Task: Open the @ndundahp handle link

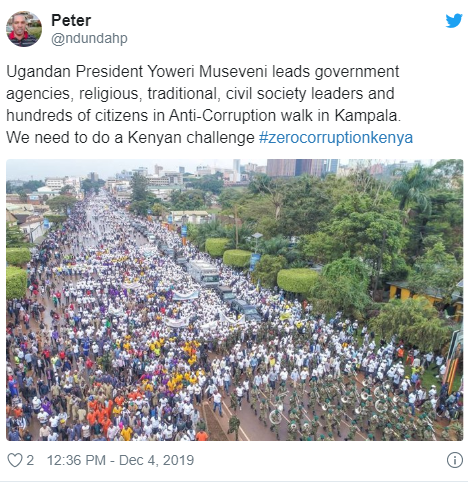Action: point(89,39)
